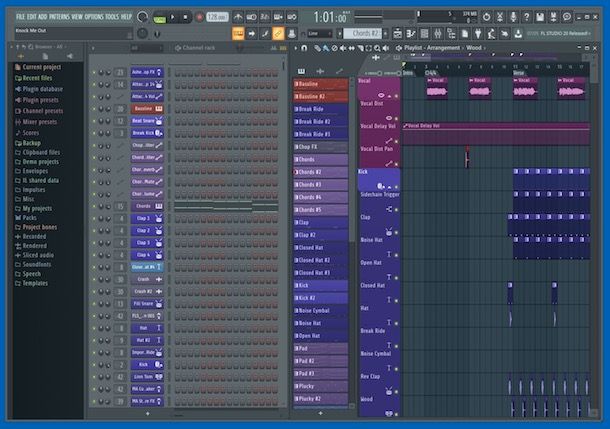Viewport: 610px width, 429px height.
Task: Select the Hat channel button
Action: 147,328
